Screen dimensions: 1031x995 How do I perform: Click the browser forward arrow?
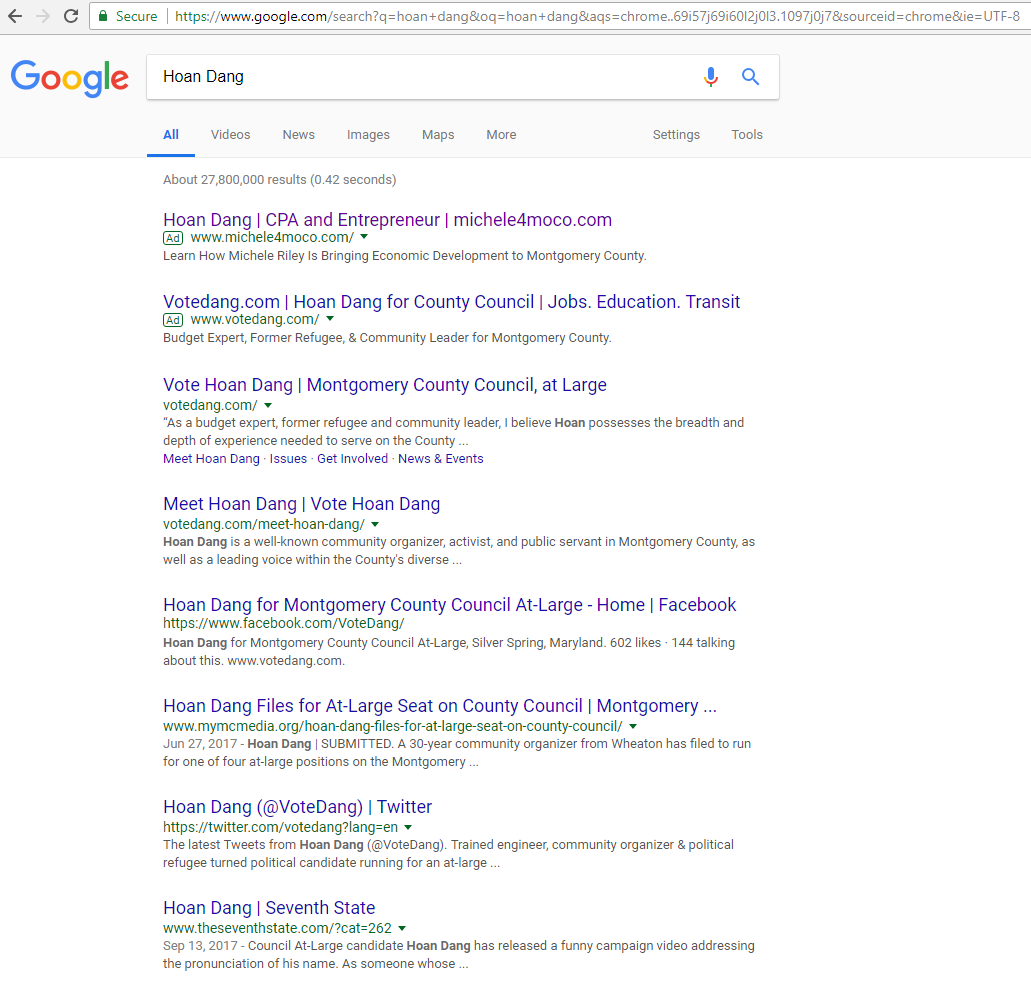(x=43, y=16)
